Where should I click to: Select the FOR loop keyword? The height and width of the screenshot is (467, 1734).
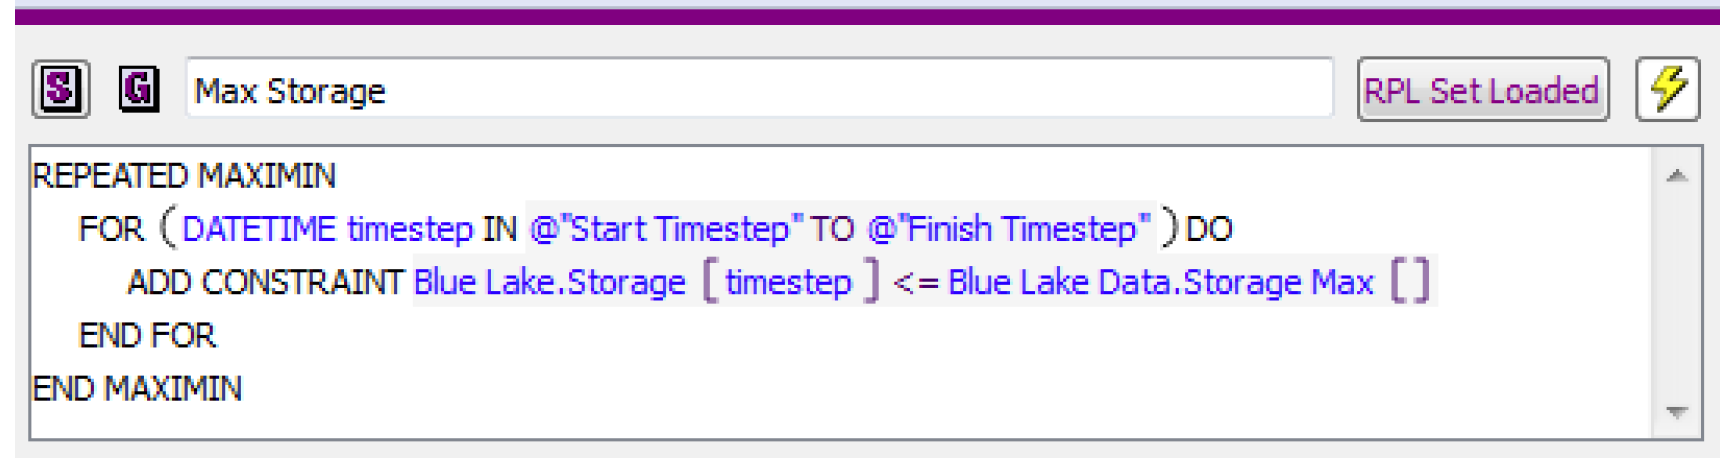pyautogui.click(x=111, y=229)
